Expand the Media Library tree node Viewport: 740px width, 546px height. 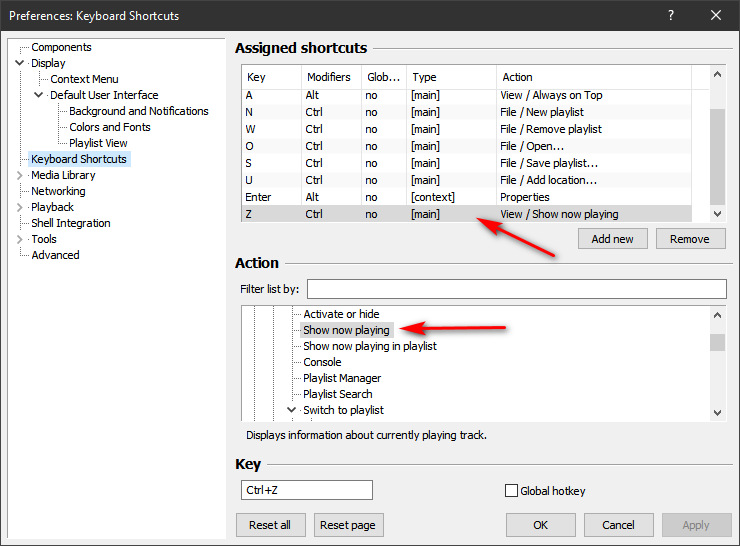[x=20, y=175]
